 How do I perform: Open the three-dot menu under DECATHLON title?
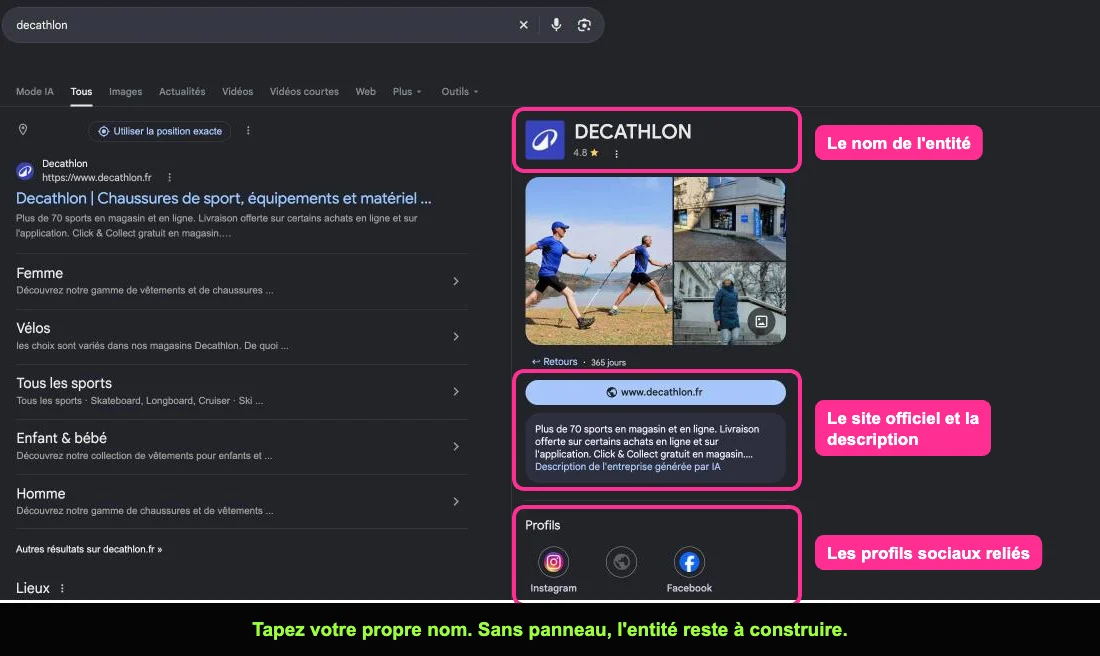tap(617, 154)
